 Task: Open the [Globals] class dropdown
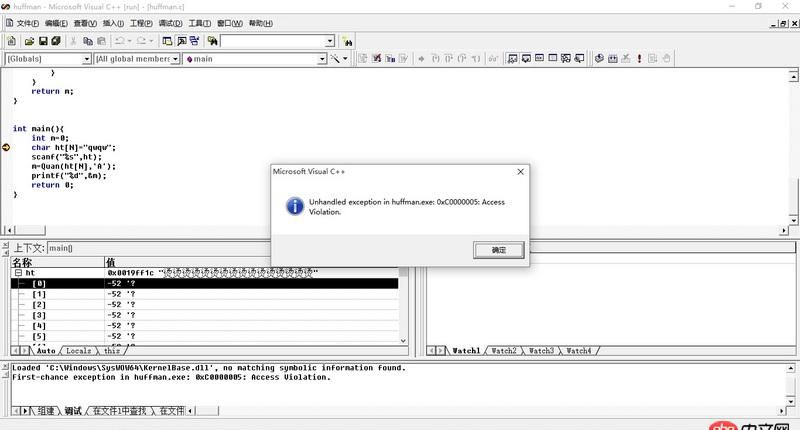coord(86,59)
